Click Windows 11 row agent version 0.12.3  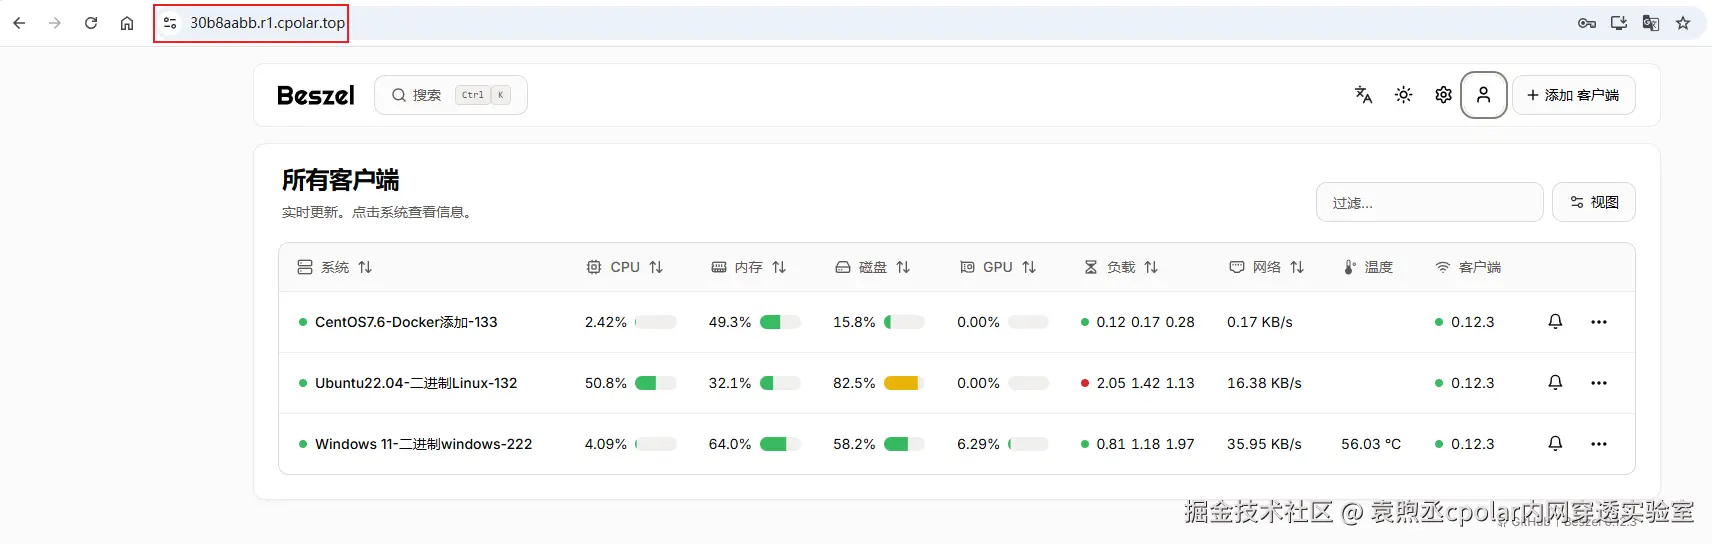(1472, 444)
